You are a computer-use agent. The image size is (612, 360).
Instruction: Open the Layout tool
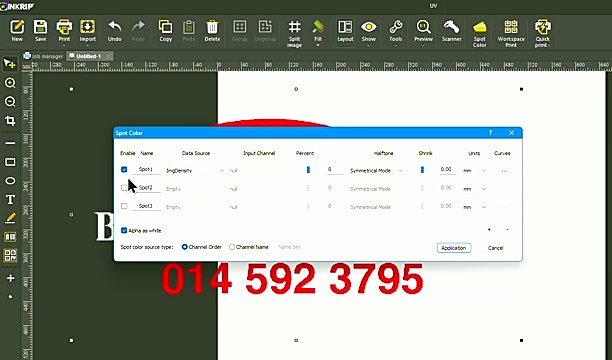pos(345,31)
